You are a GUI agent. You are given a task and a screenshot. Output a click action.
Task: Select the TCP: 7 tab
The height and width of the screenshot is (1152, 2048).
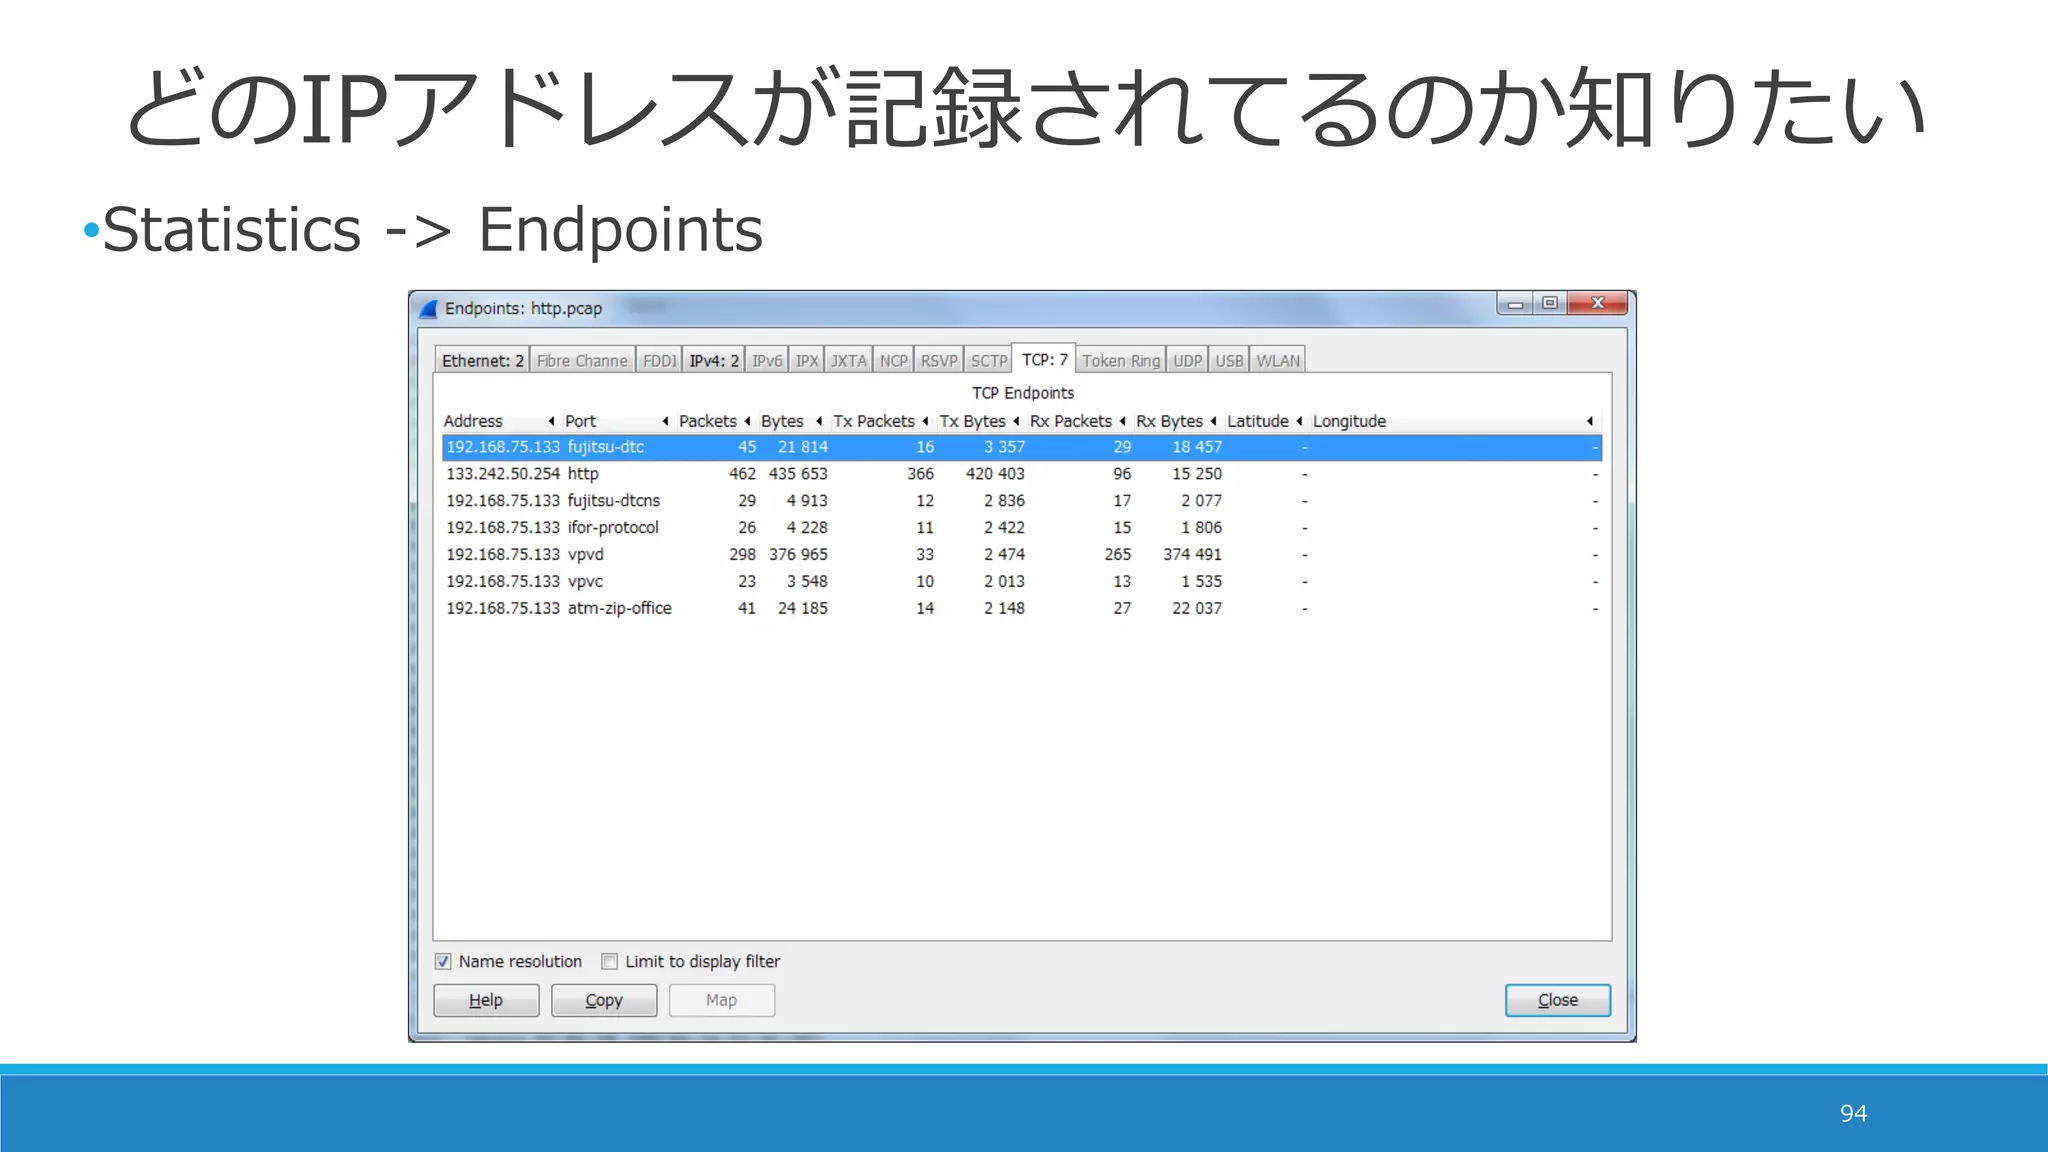point(1044,359)
